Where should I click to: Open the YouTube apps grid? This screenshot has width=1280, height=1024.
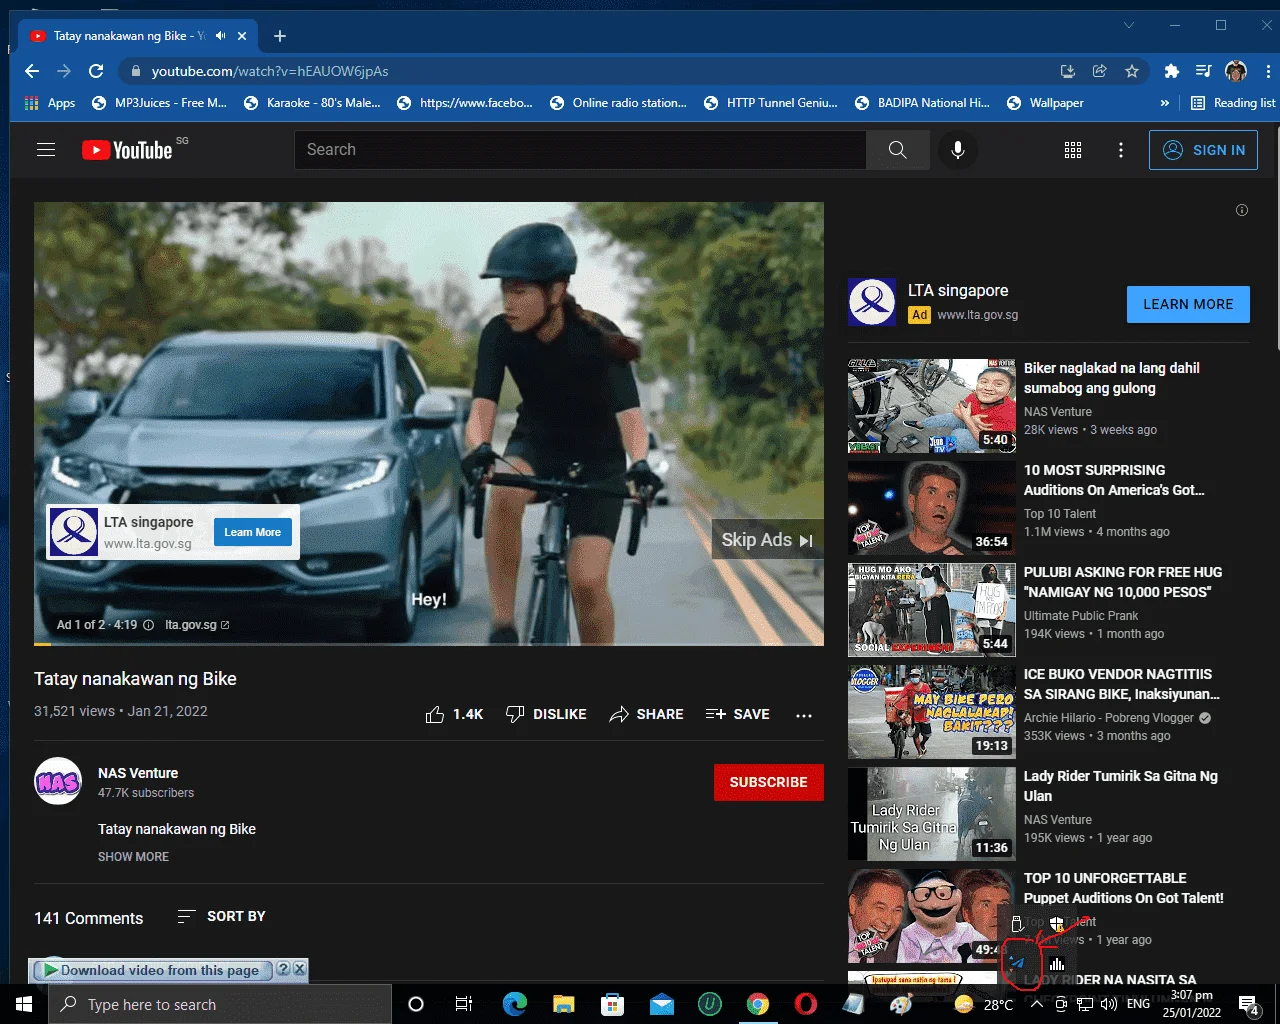pyautogui.click(x=1072, y=150)
